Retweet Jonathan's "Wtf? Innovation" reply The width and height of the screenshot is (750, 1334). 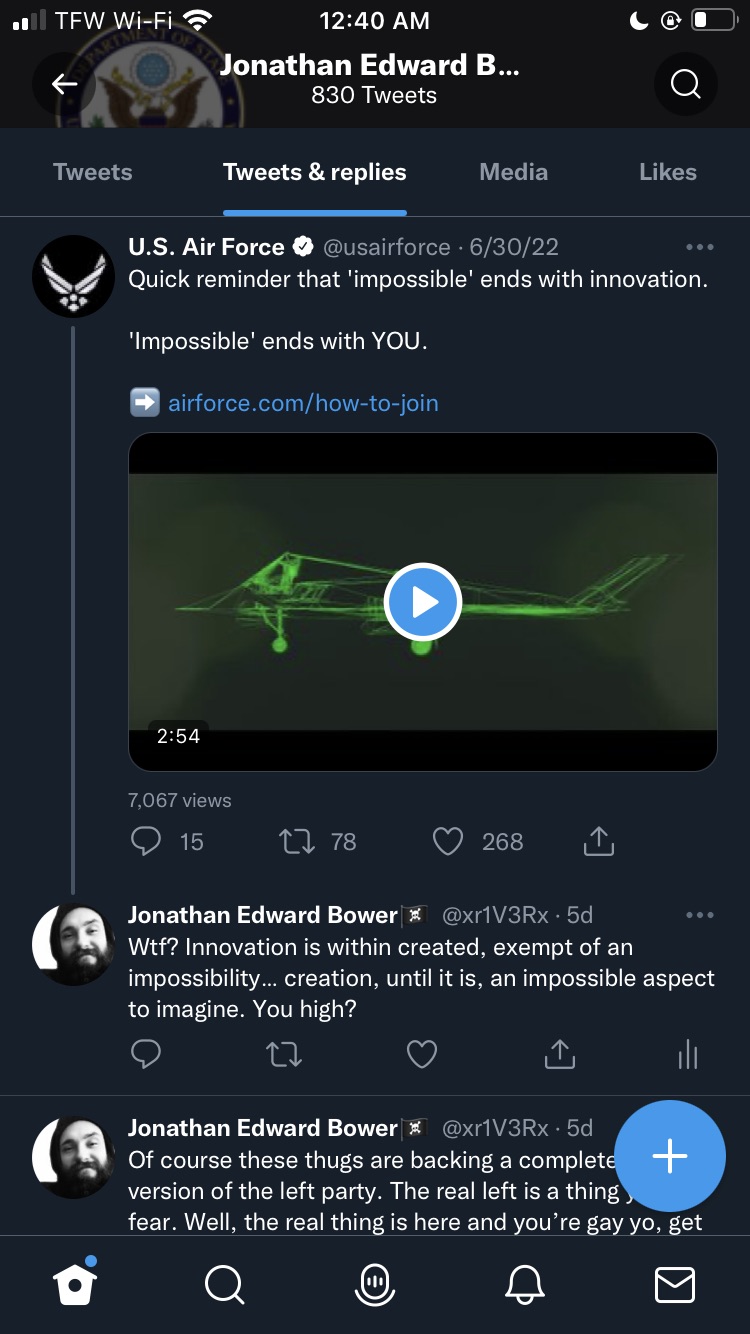(284, 1054)
